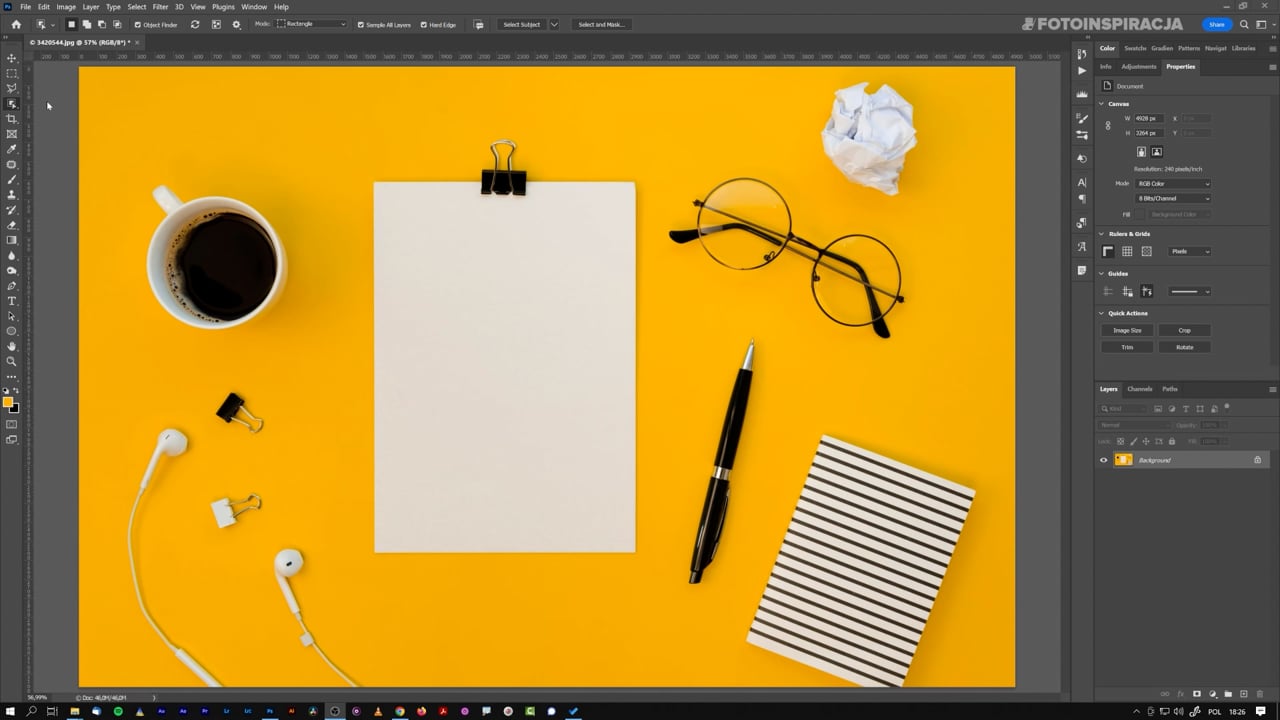1280x720 pixels.
Task: Toggle rulers in Rulers & Grids
Action: pos(1108,251)
